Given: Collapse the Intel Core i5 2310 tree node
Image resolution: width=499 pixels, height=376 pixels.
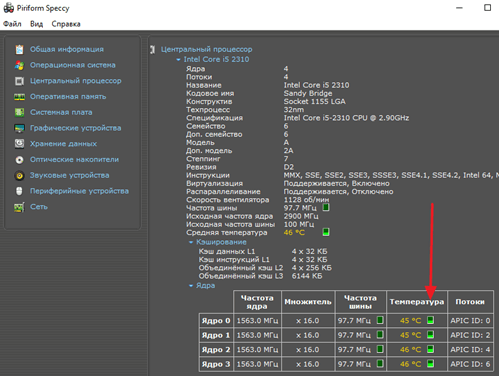Looking at the screenshot, I should pos(178,59).
